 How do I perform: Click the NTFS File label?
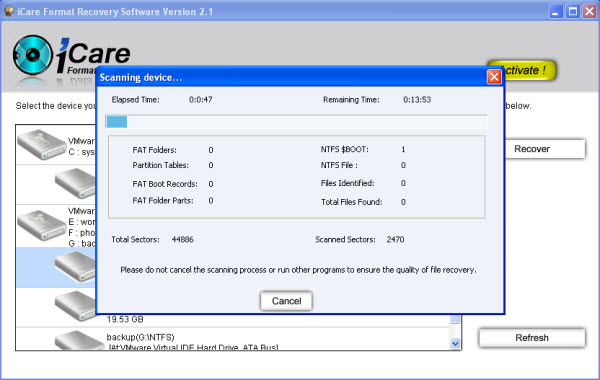click(x=339, y=165)
